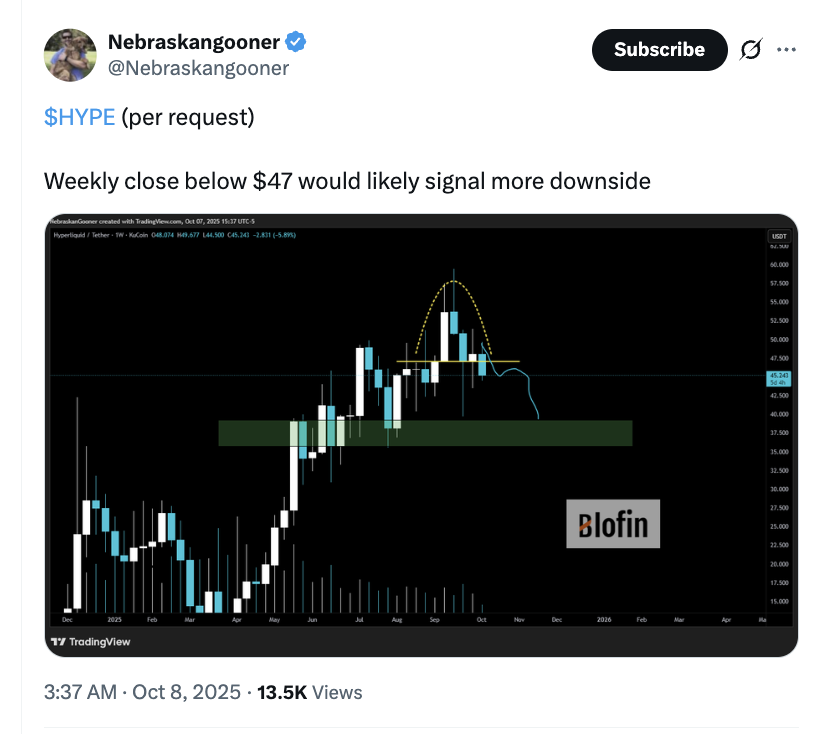820x734 pixels.
Task: Click the USDT currency label
Action: 779,236
